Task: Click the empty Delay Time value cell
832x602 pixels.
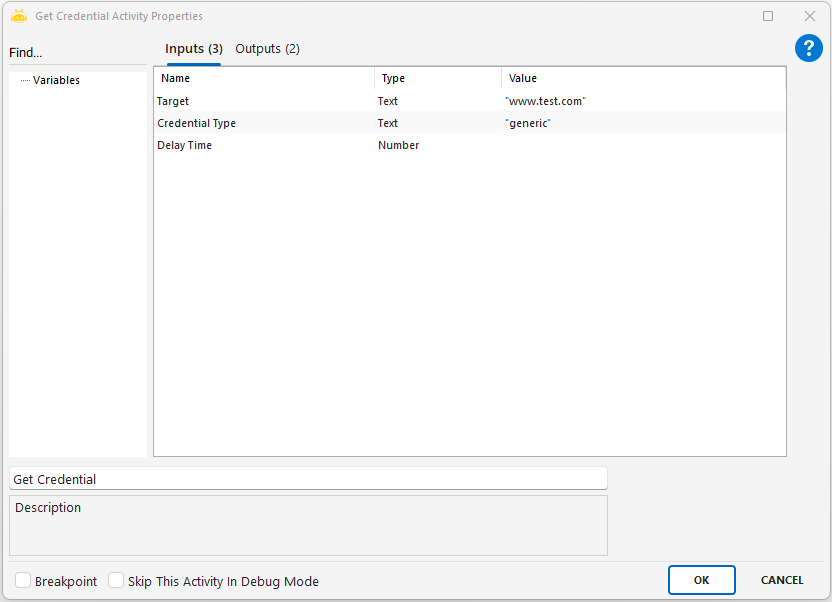Action: [x=643, y=145]
